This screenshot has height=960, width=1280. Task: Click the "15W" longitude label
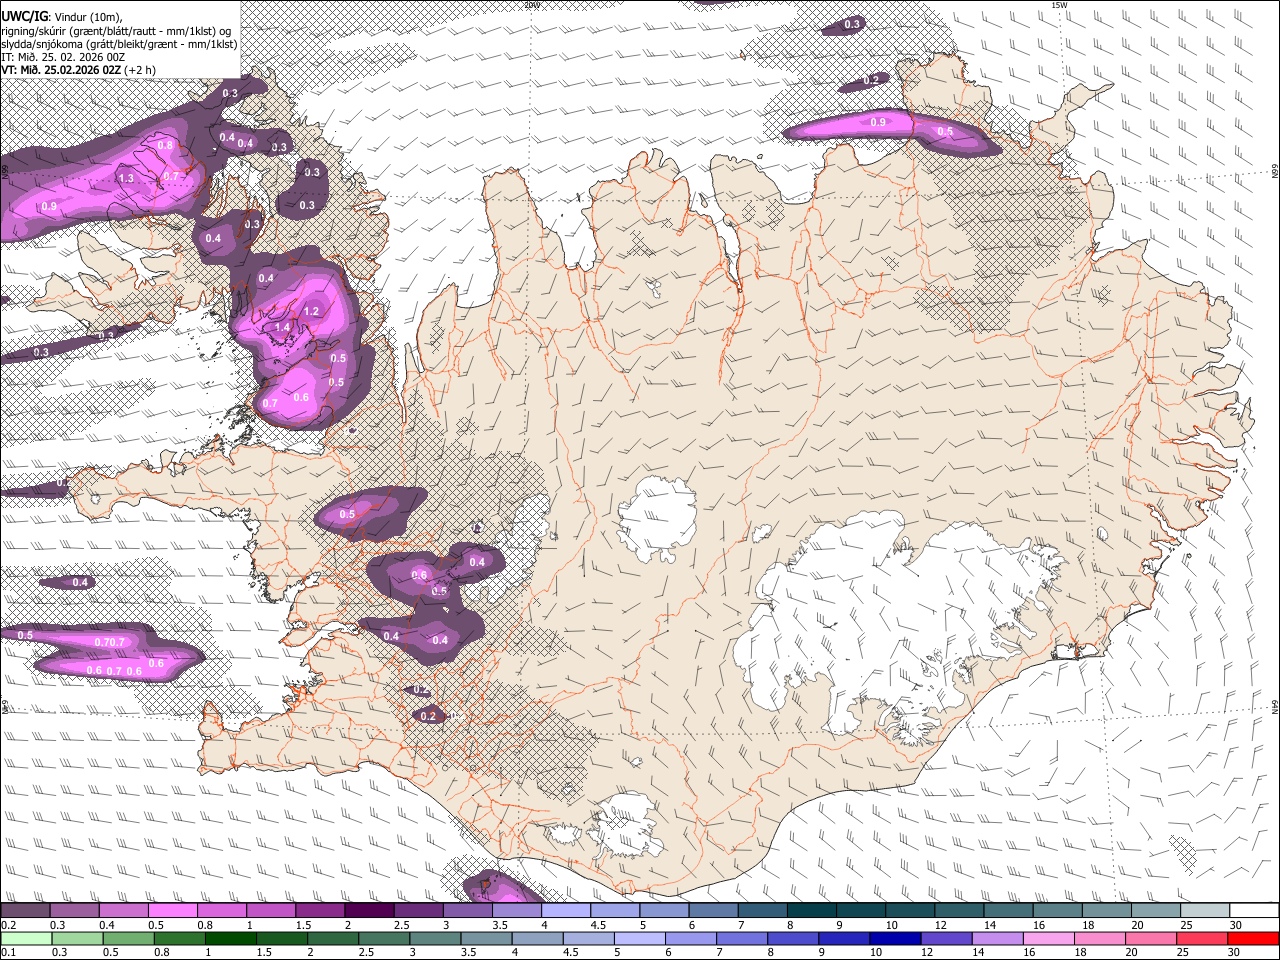[x=1059, y=5]
